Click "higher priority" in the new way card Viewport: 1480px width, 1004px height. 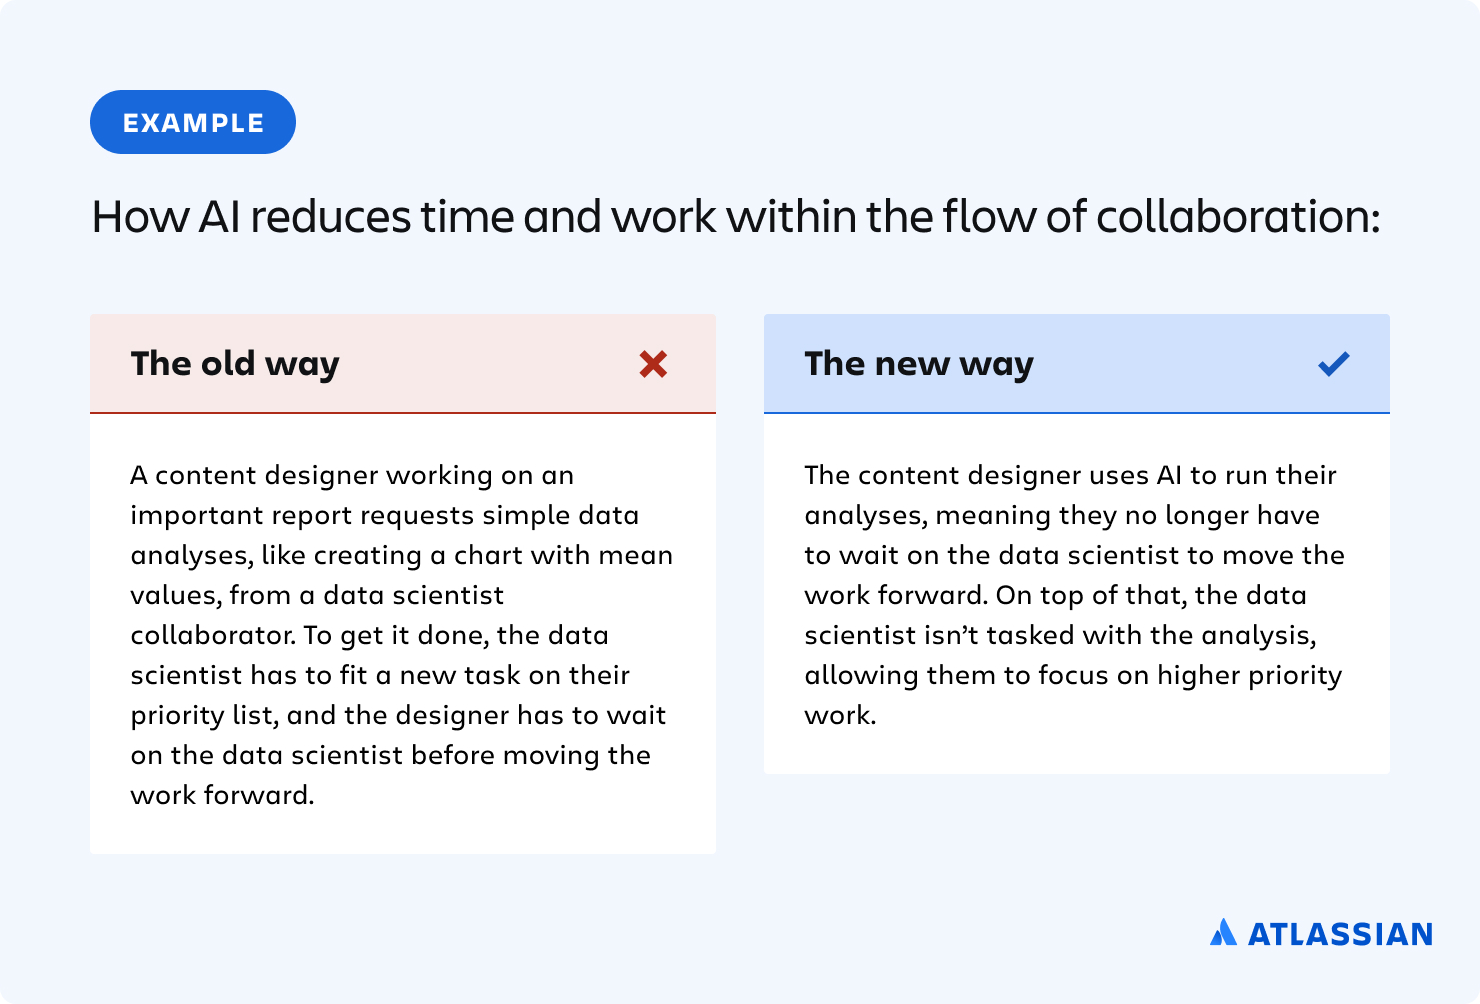click(x=1249, y=675)
